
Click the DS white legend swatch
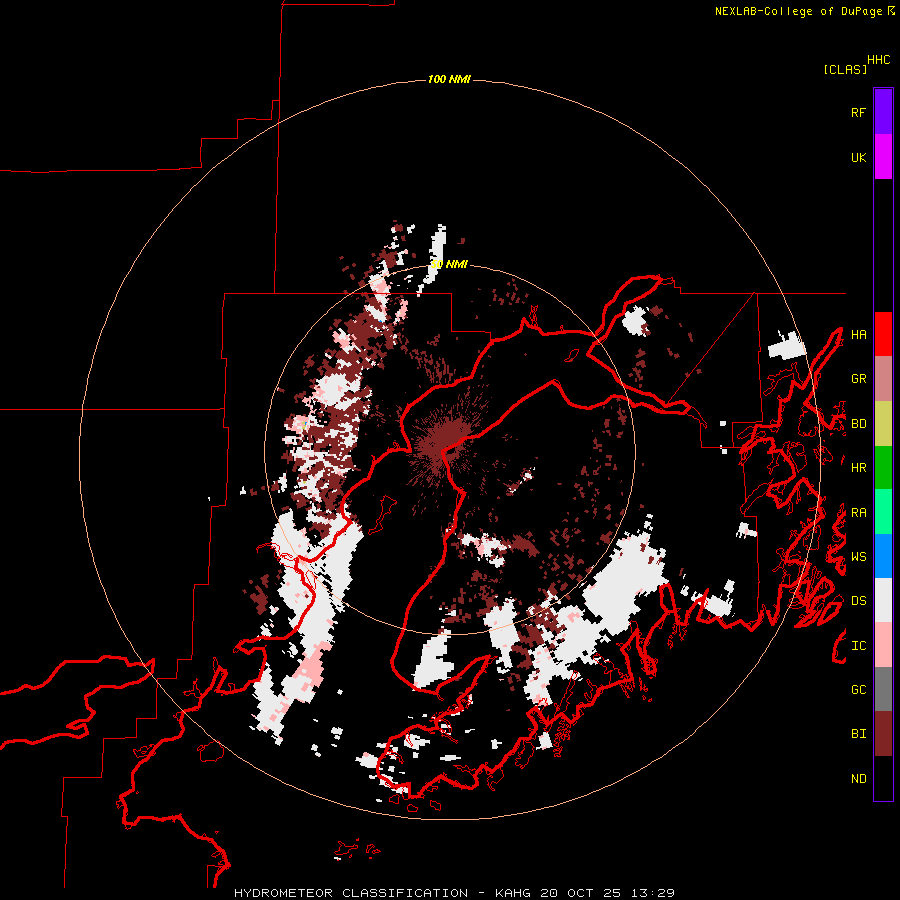click(x=883, y=600)
